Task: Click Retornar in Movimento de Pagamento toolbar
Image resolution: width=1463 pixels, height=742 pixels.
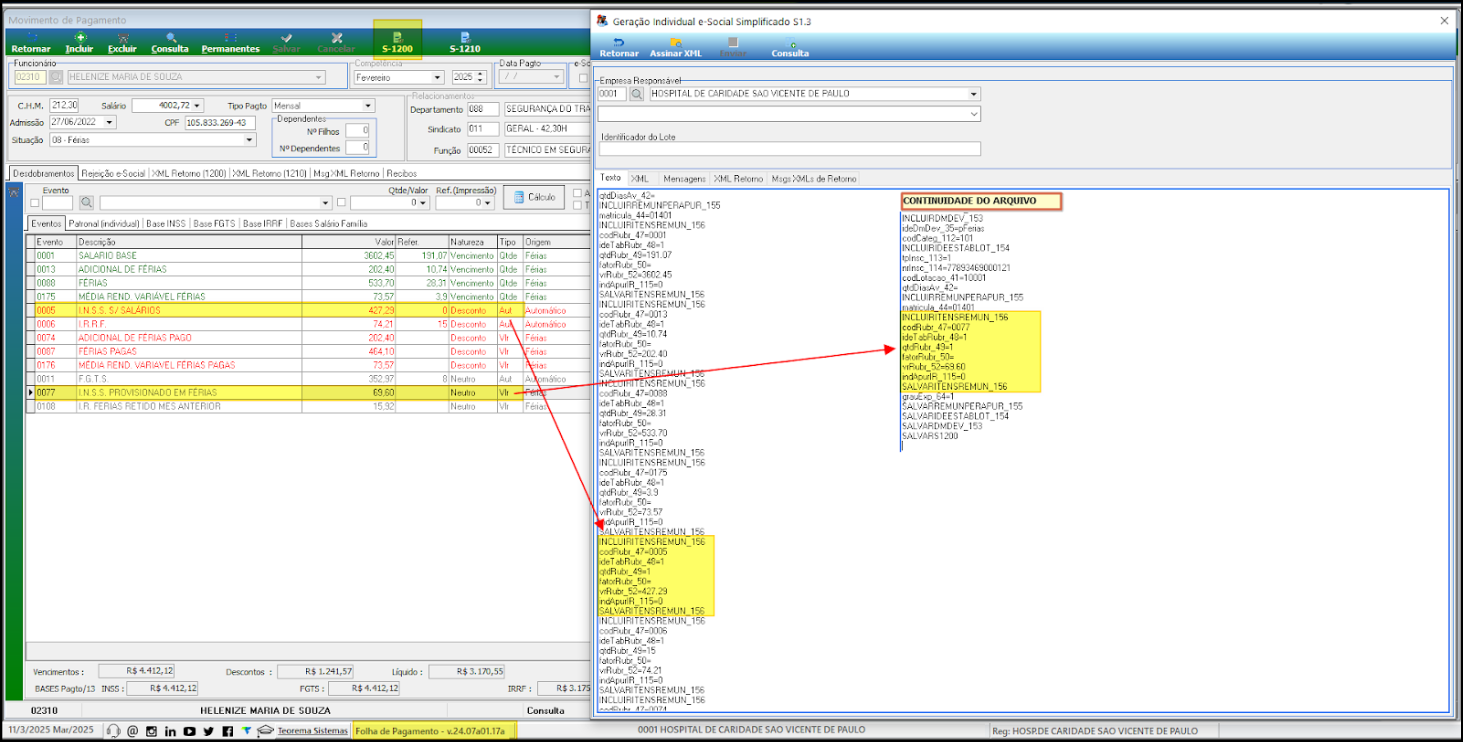Action: point(30,43)
